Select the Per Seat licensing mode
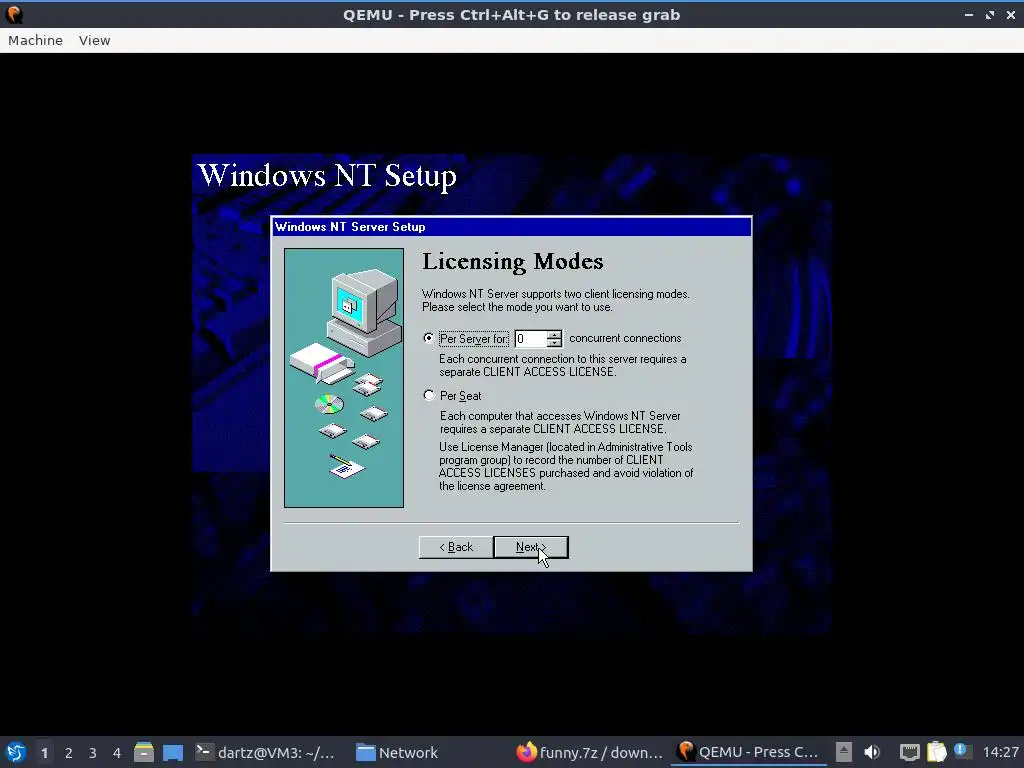Image resolution: width=1024 pixels, height=768 pixels. pyautogui.click(x=428, y=395)
